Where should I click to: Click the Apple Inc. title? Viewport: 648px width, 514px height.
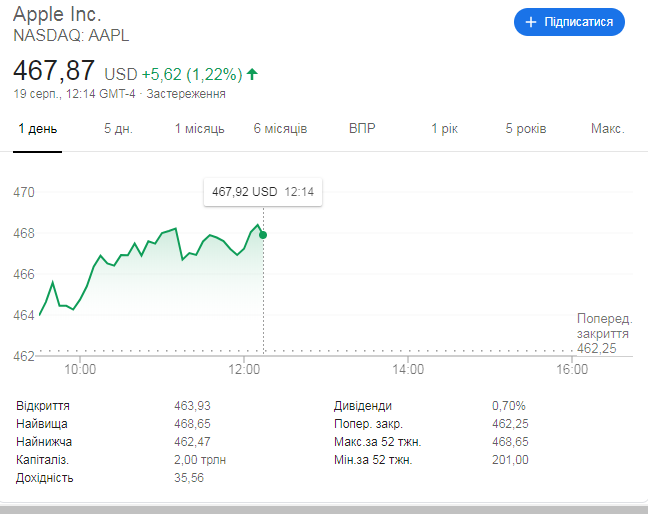57,14
